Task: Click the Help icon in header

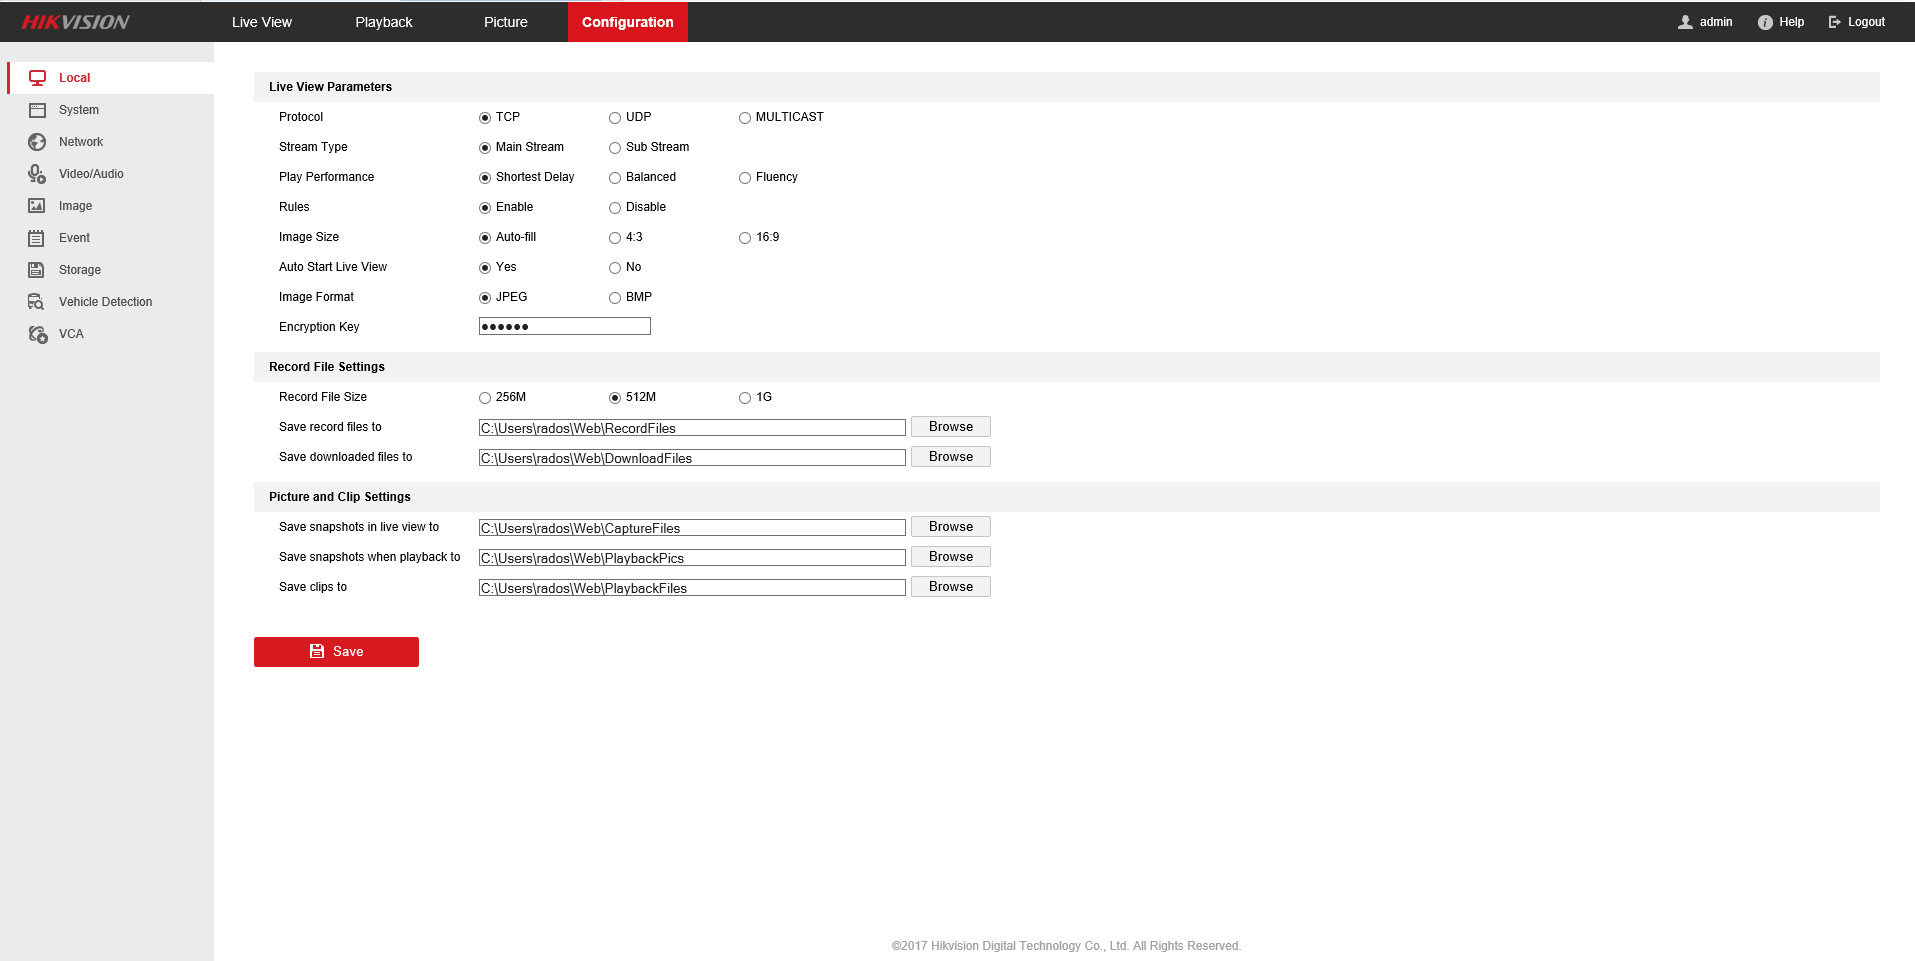Action: pyautogui.click(x=1765, y=22)
